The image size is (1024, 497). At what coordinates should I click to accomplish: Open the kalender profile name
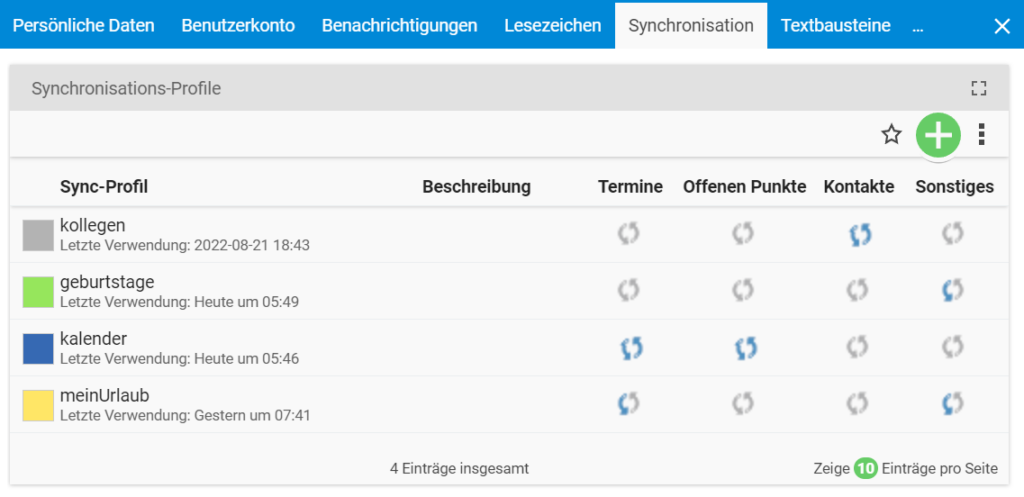[93, 338]
